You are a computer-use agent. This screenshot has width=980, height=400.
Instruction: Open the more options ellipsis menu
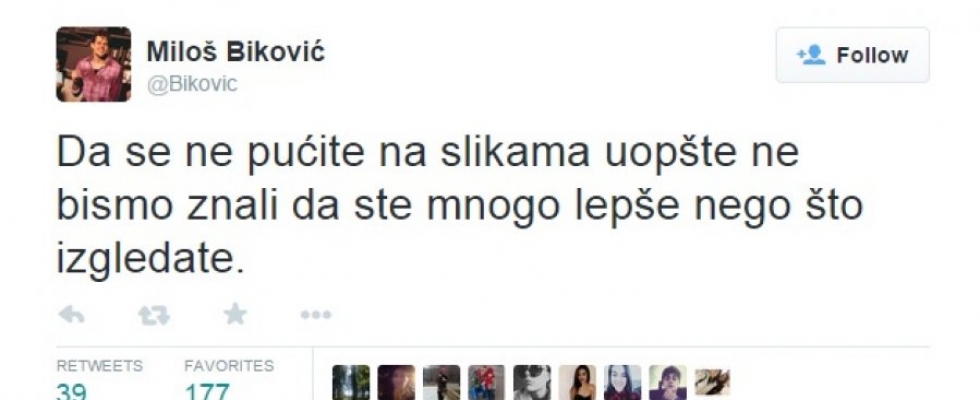316,315
